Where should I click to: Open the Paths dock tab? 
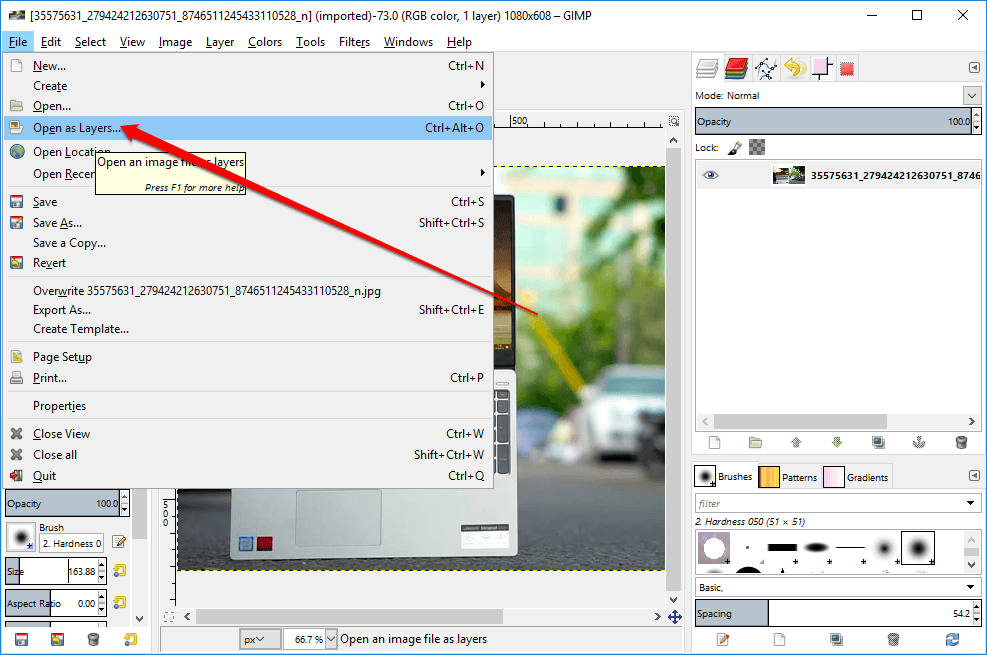[x=765, y=68]
